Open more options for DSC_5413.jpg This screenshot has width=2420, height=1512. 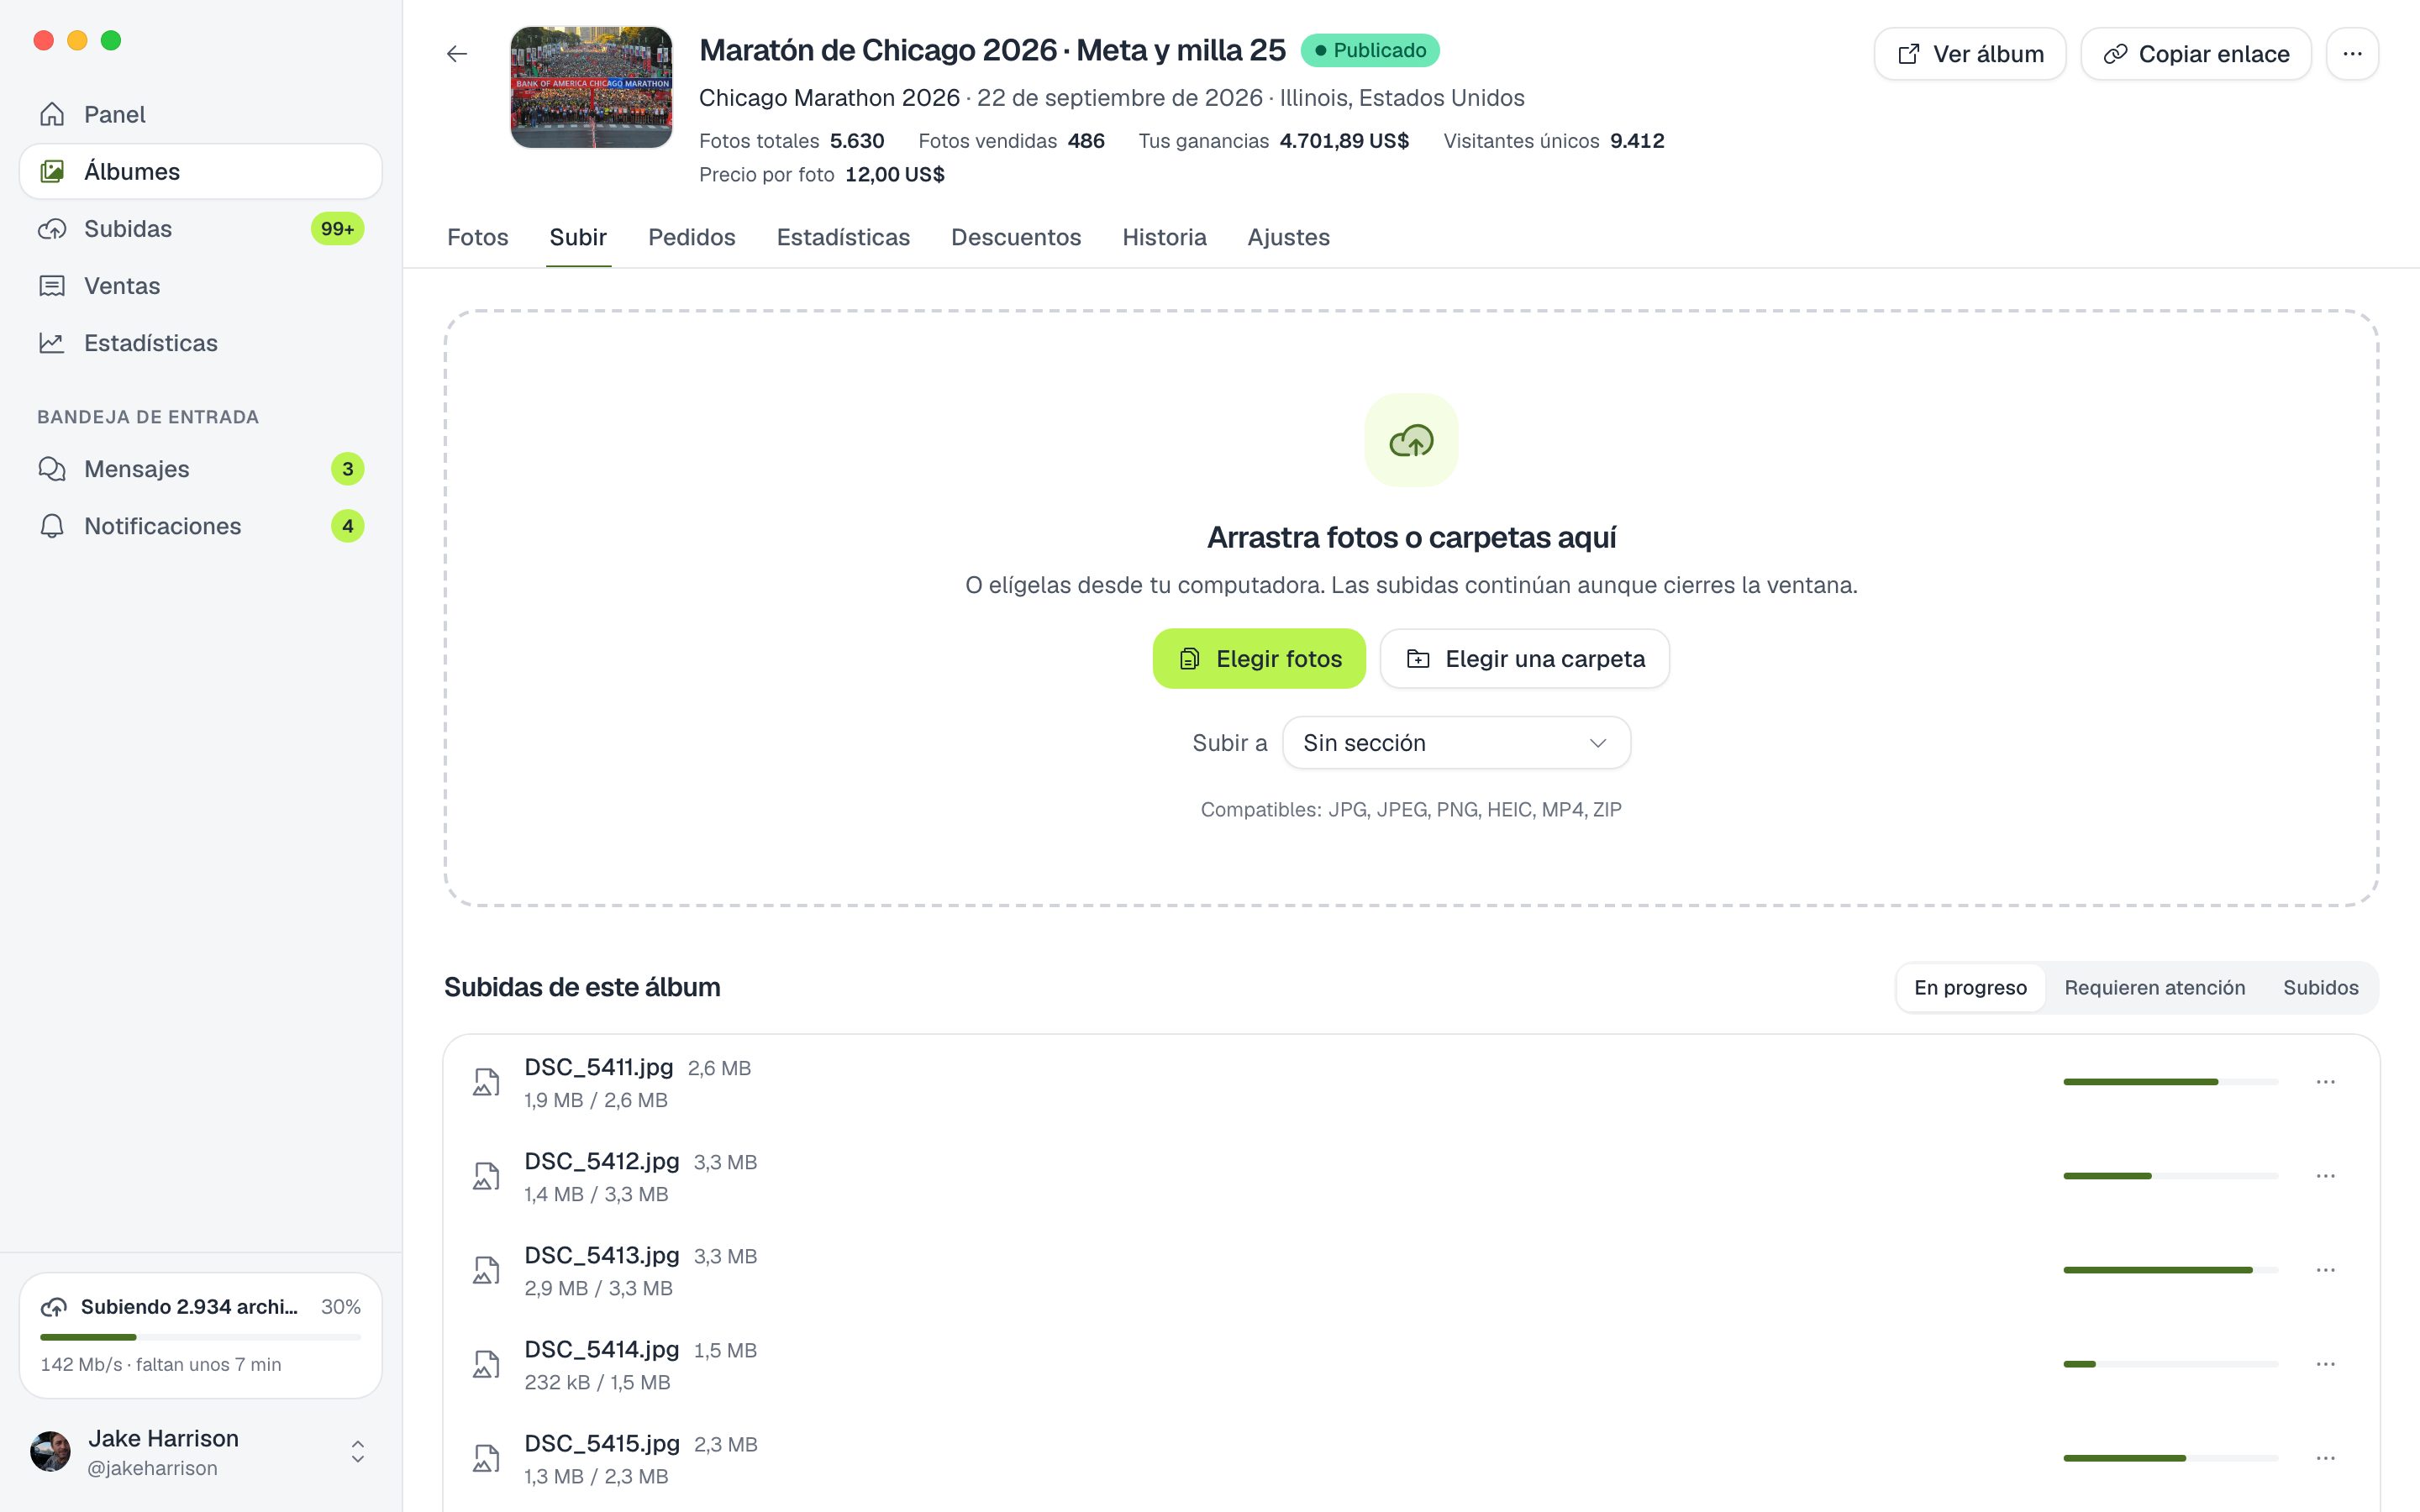[x=2326, y=1270]
